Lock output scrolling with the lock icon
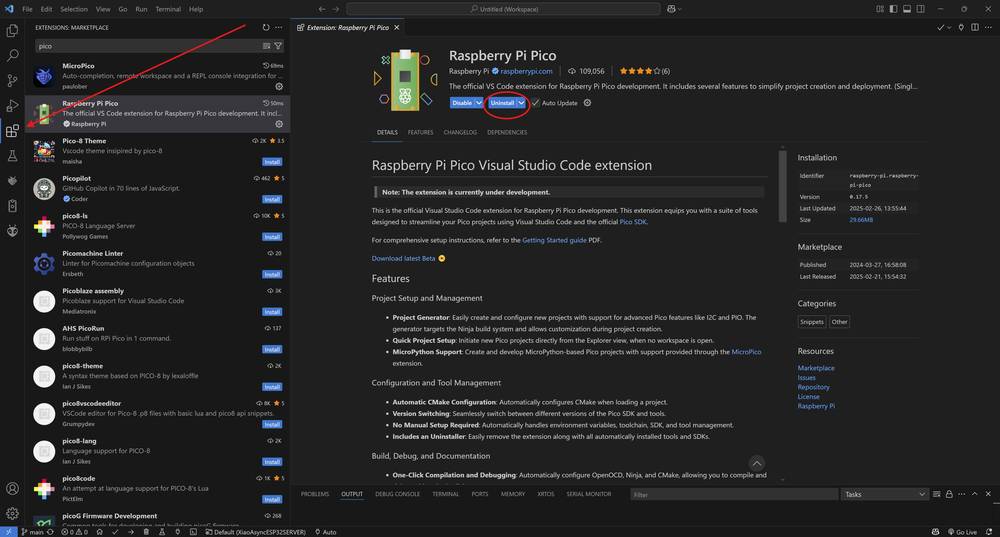This screenshot has width=1000, height=537. pyautogui.click(x=949, y=494)
